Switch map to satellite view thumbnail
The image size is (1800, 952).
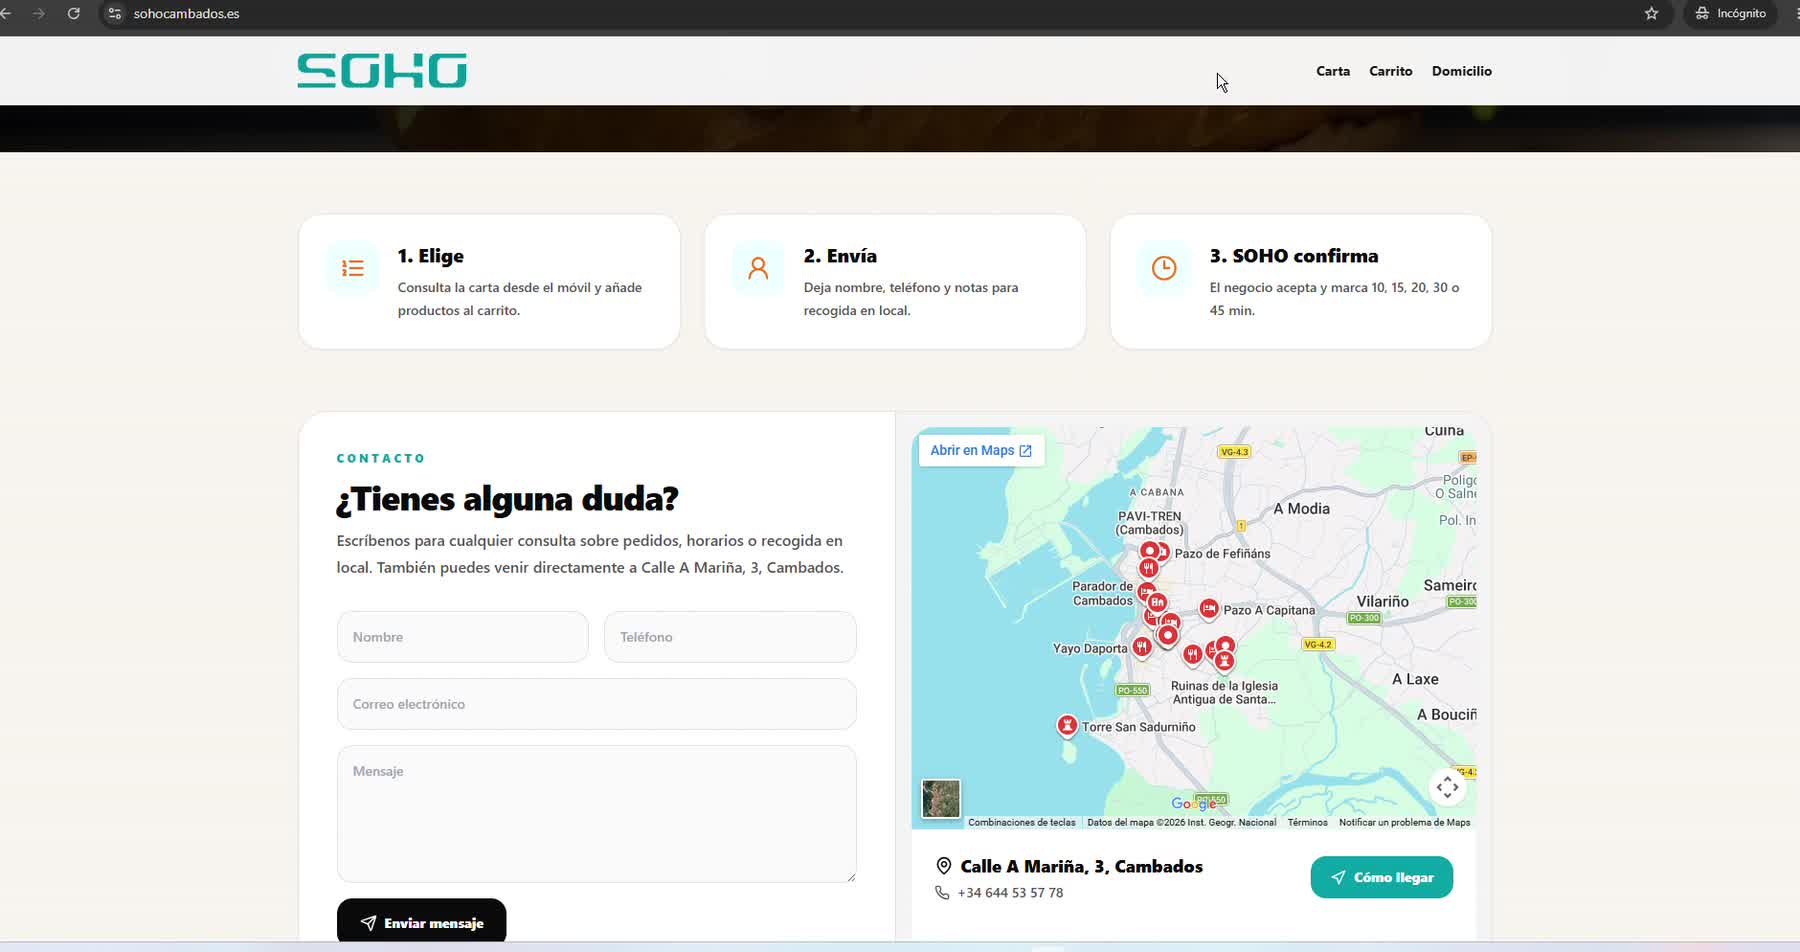[x=940, y=799]
